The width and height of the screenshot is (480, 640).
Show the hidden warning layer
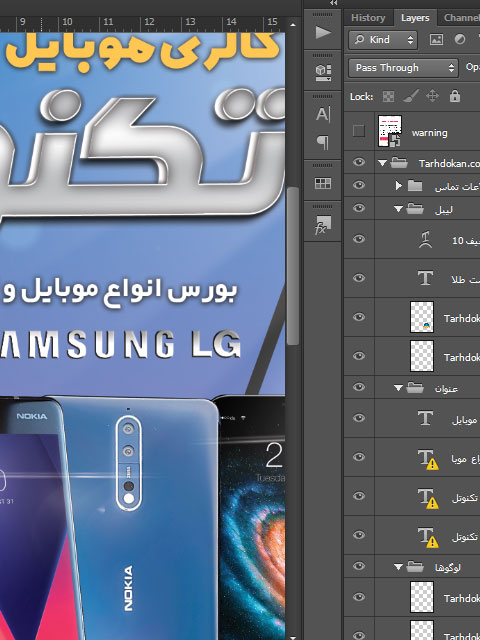(358, 131)
